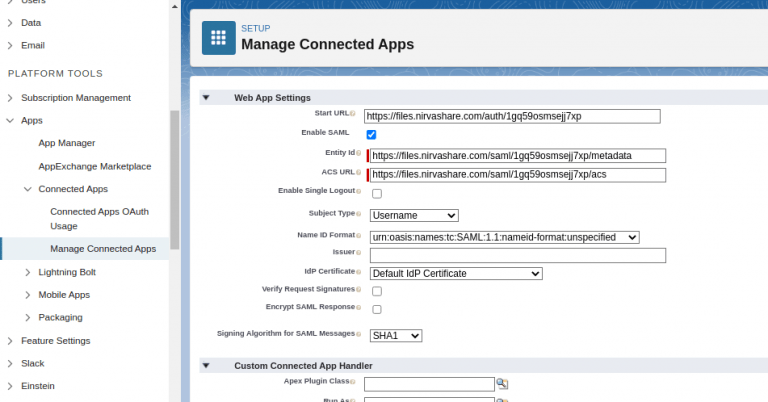768x402 pixels.
Task: Click the Manage Connected Apps grid icon
Action: [218, 38]
